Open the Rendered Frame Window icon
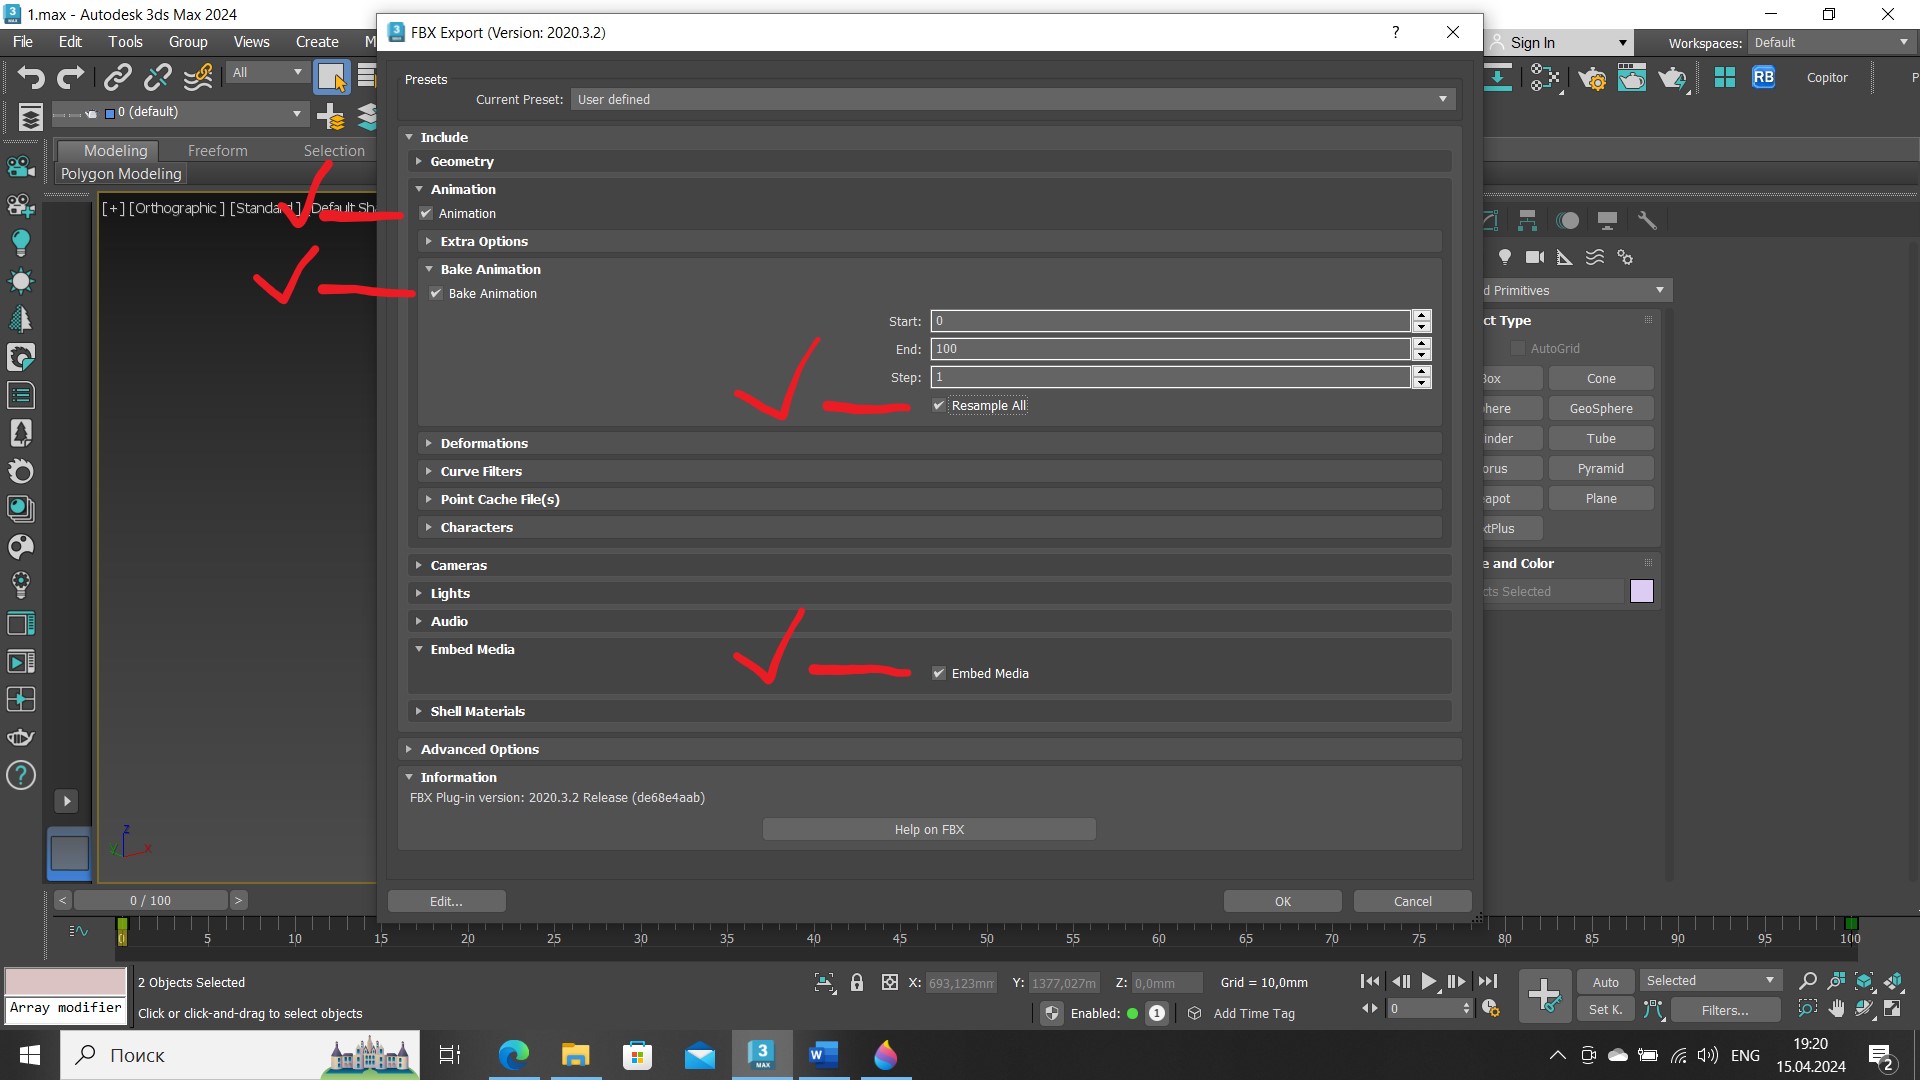1920x1080 pixels. [1632, 78]
